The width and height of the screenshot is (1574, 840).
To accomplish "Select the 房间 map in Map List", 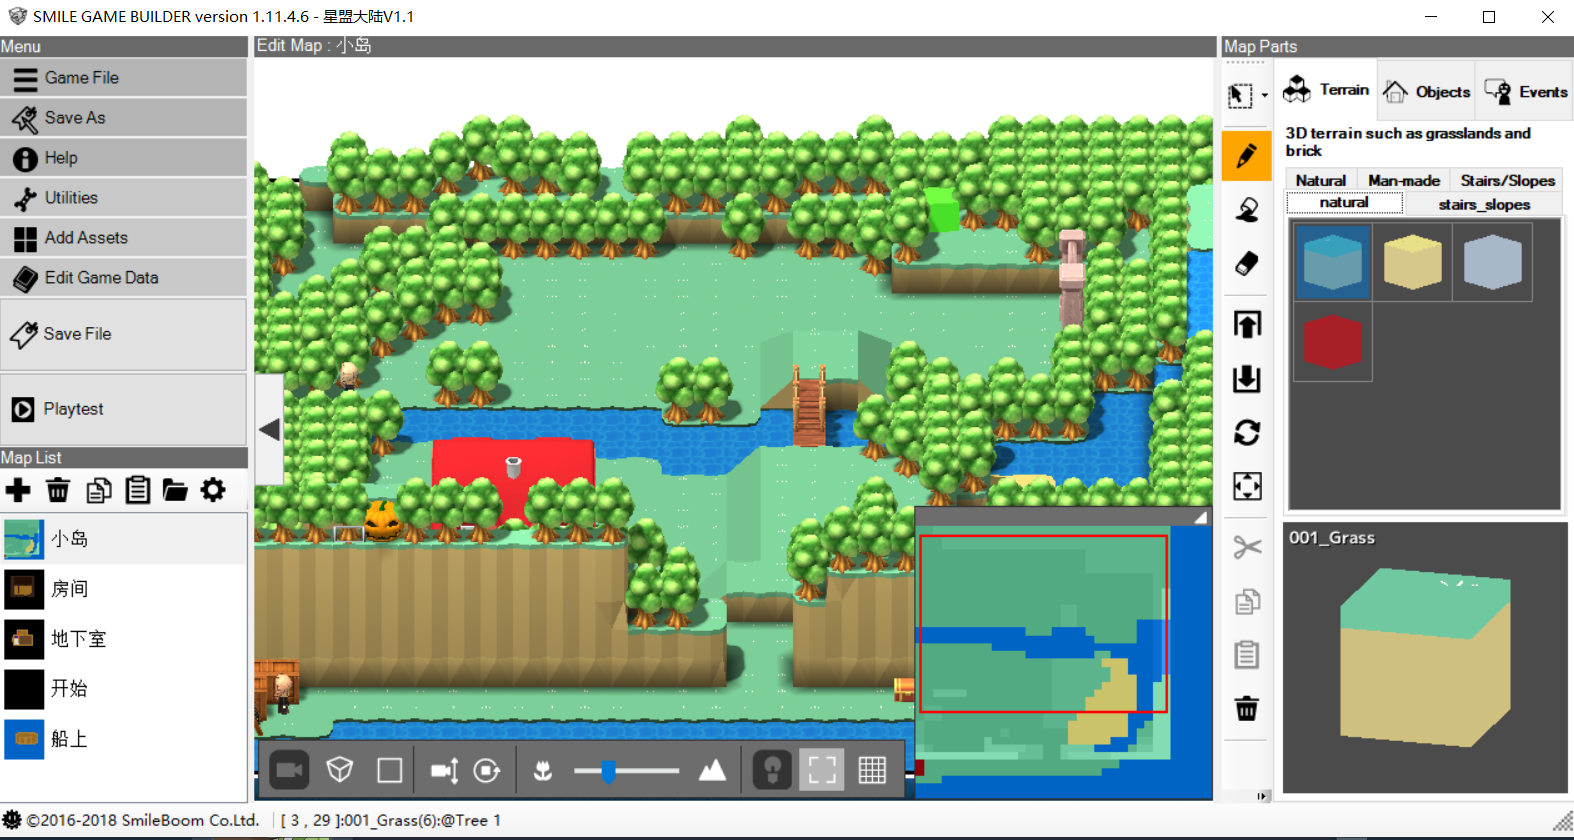I will coord(123,589).
